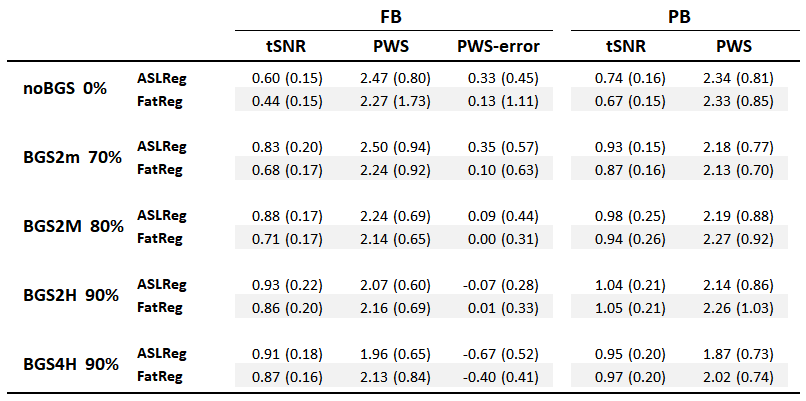The width and height of the screenshot is (806, 401).
Task: Click the cell value 0.13 (1.11)
Action: [x=498, y=99]
